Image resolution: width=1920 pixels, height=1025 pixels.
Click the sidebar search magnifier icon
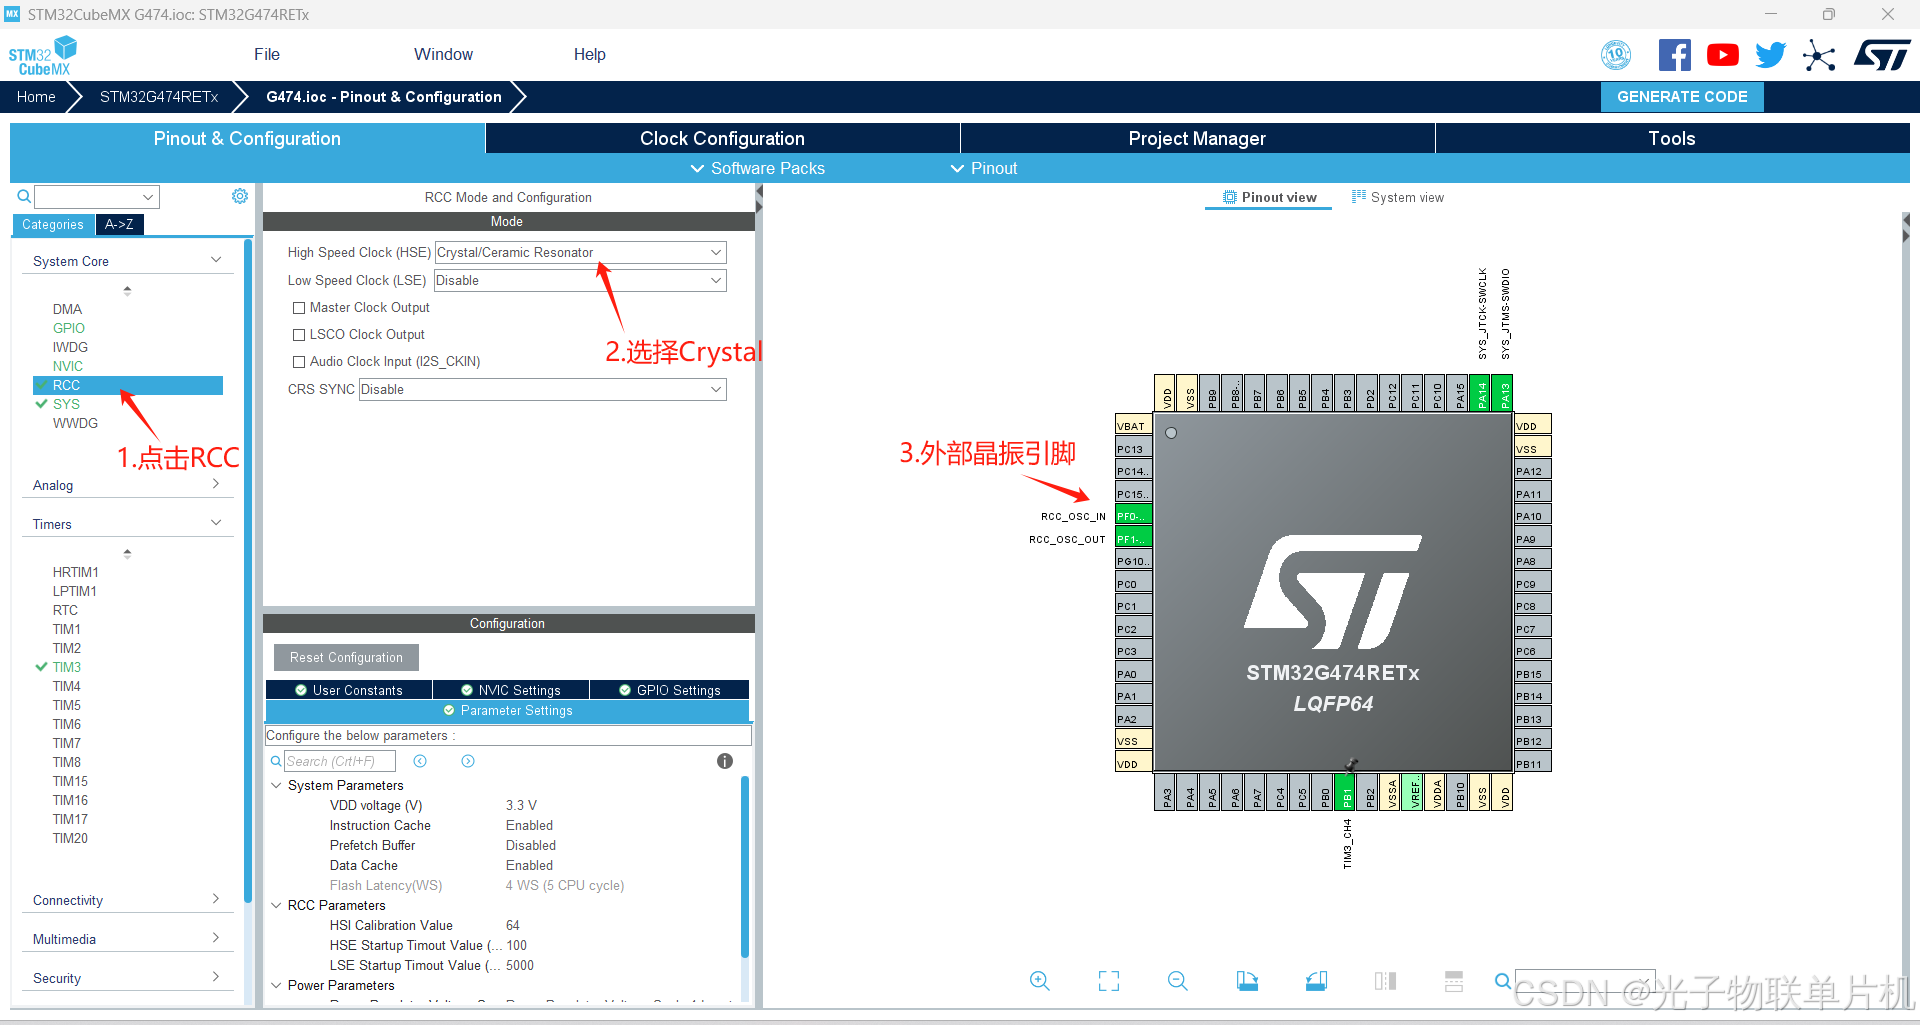tap(24, 196)
